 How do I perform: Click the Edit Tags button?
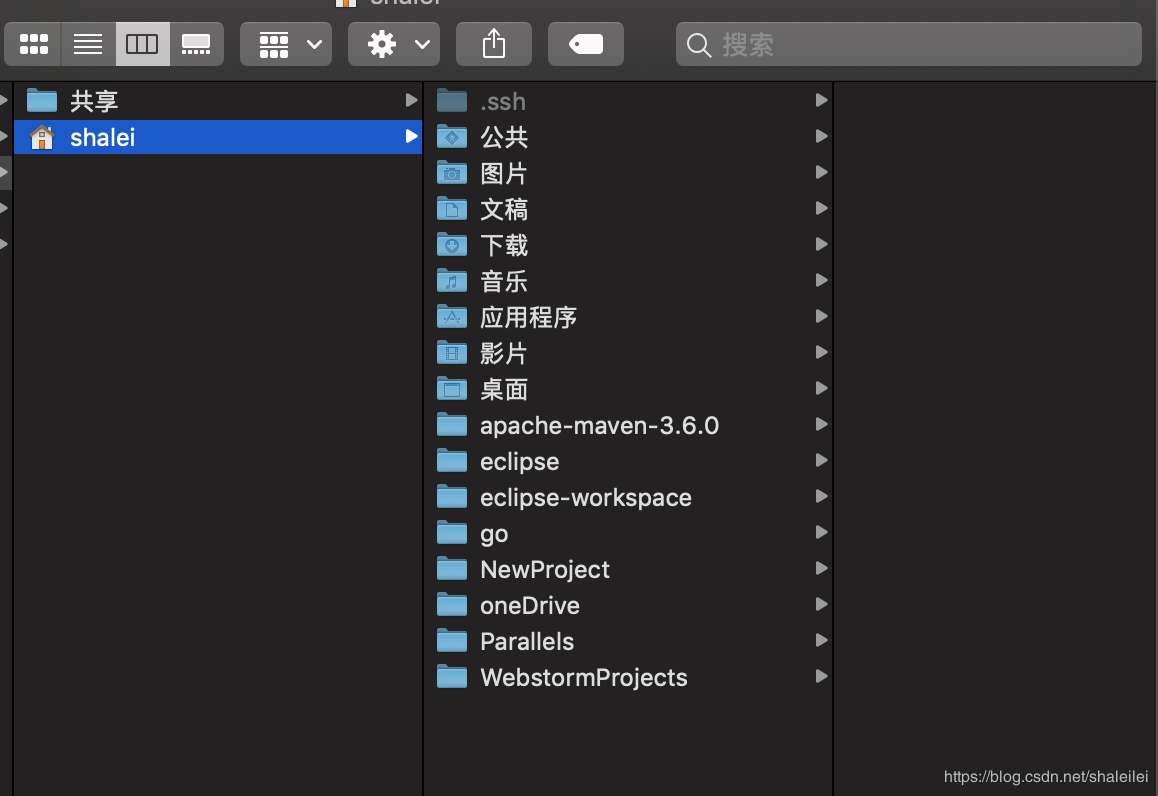click(x=586, y=44)
